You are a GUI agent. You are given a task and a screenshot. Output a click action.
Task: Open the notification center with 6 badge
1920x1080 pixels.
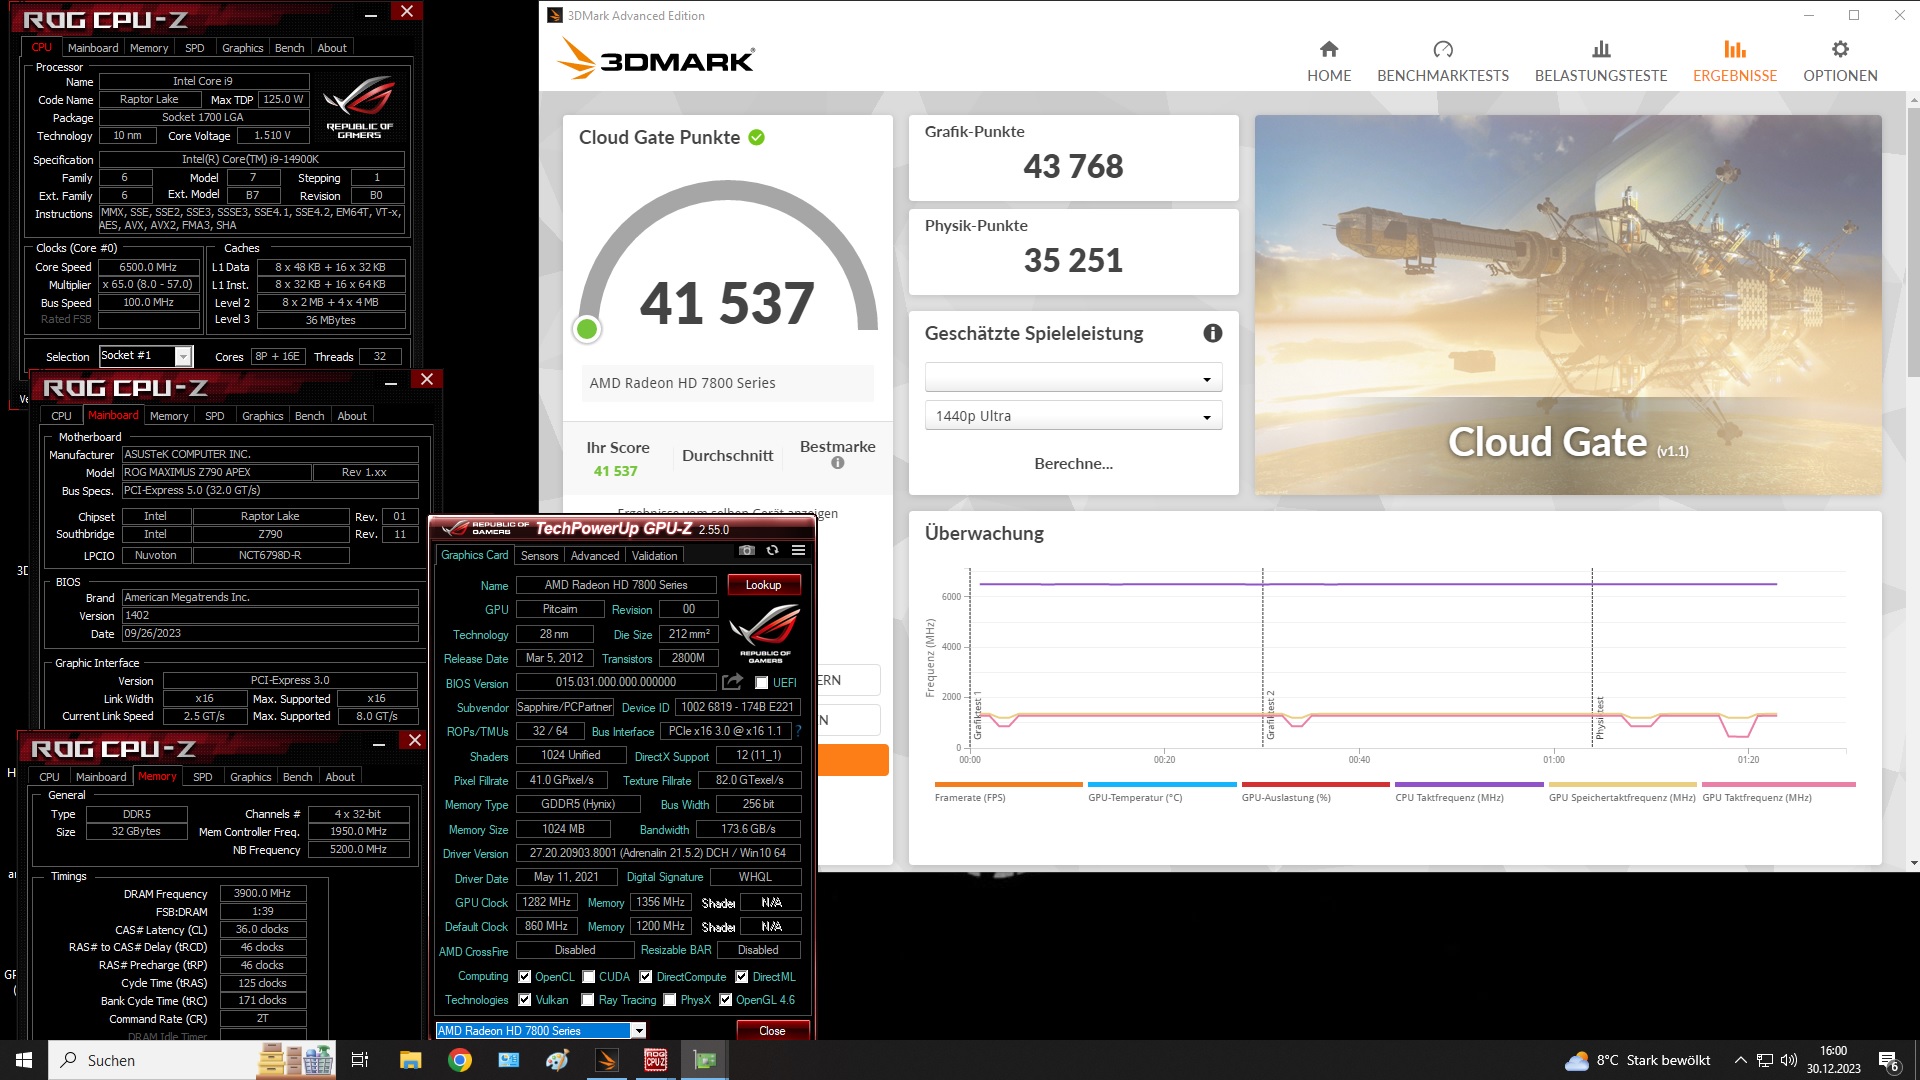coord(1889,1061)
